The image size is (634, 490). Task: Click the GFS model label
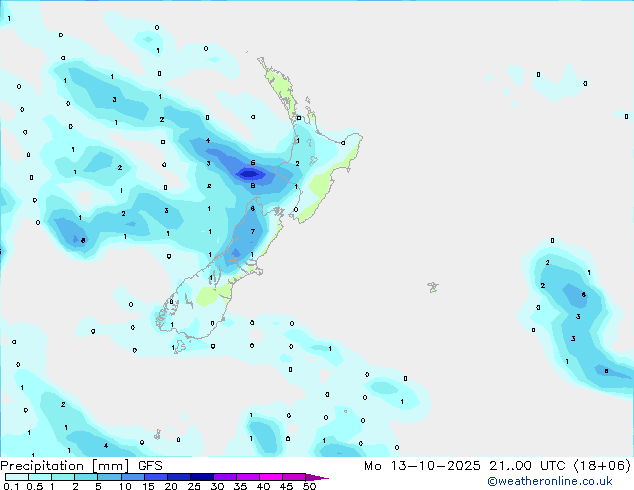pyautogui.click(x=150, y=466)
